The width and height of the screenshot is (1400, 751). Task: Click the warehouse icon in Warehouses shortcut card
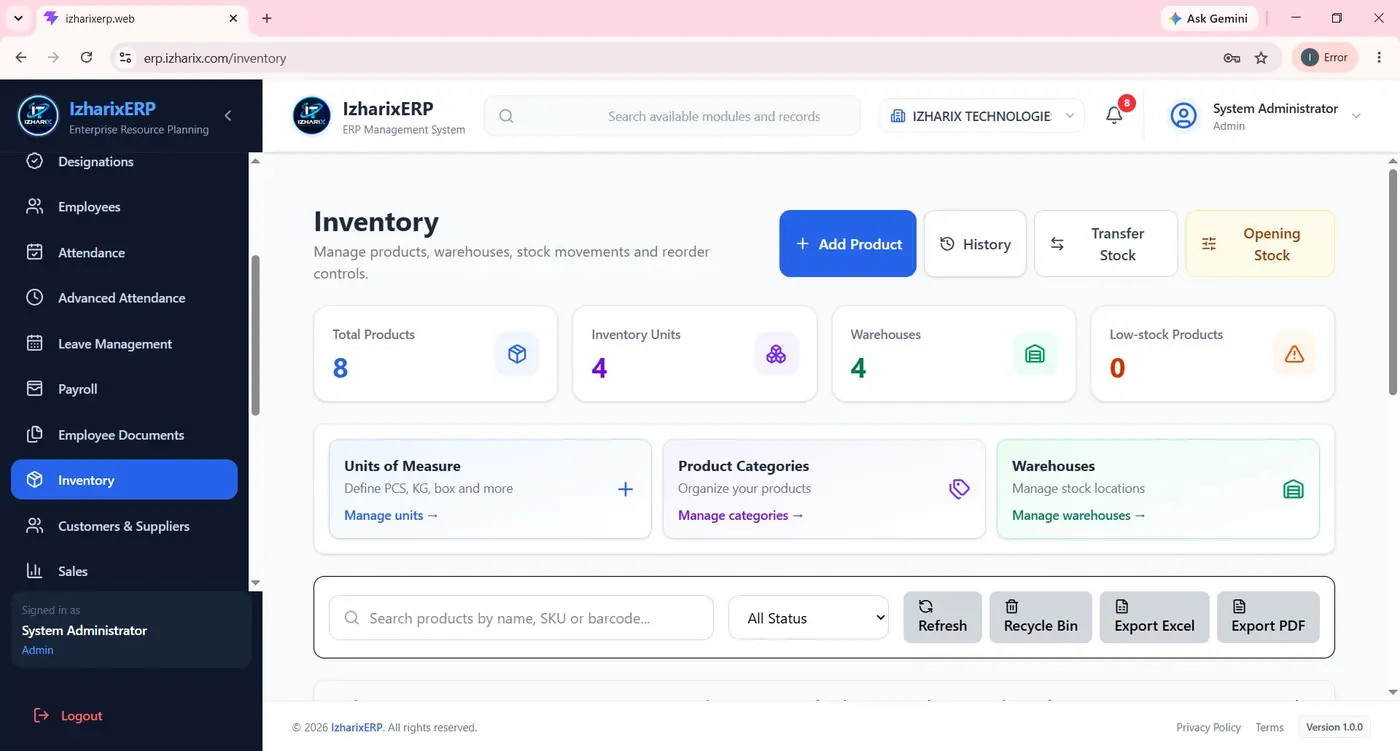(x=1293, y=489)
